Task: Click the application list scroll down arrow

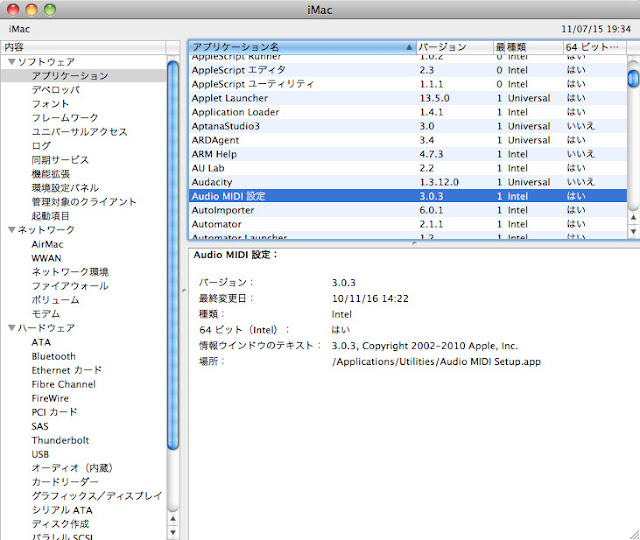Action: click(633, 231)
